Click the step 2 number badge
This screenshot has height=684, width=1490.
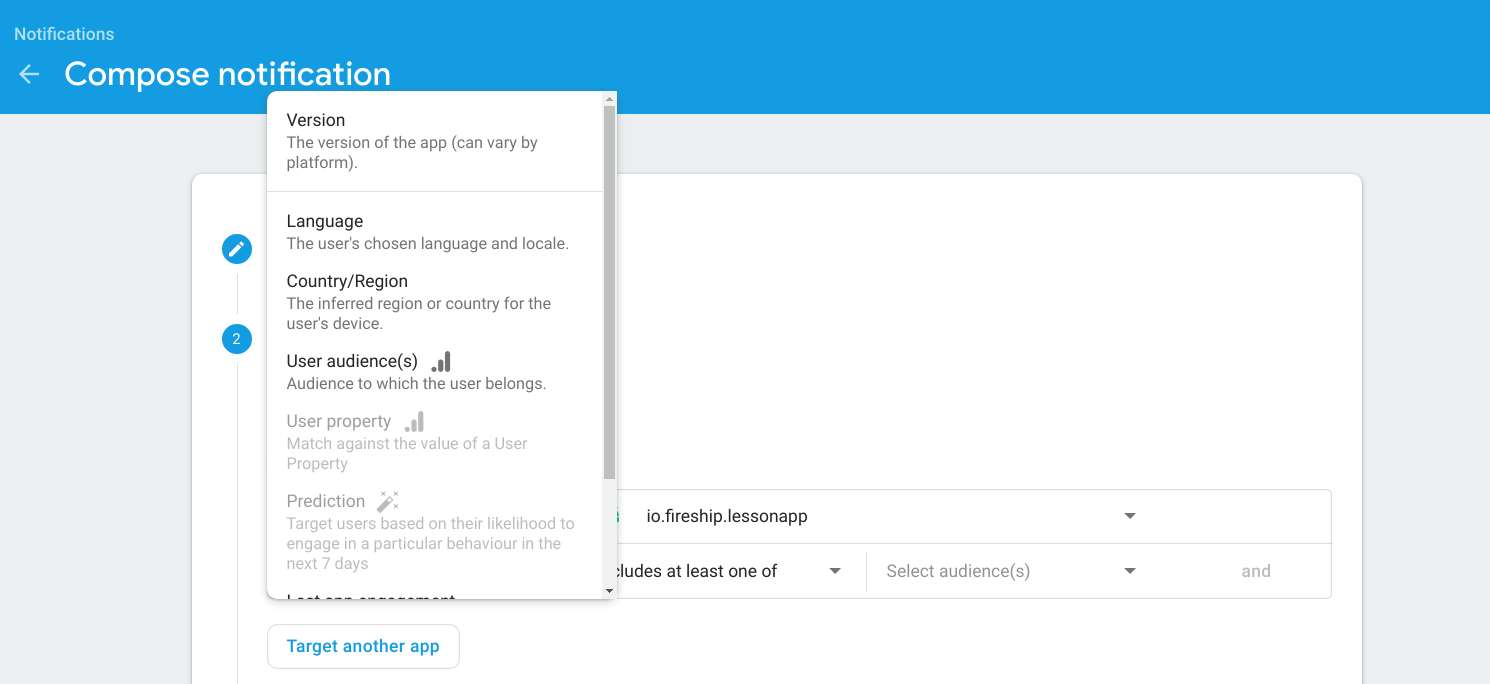pyautogui.click(x=237, y=339)
